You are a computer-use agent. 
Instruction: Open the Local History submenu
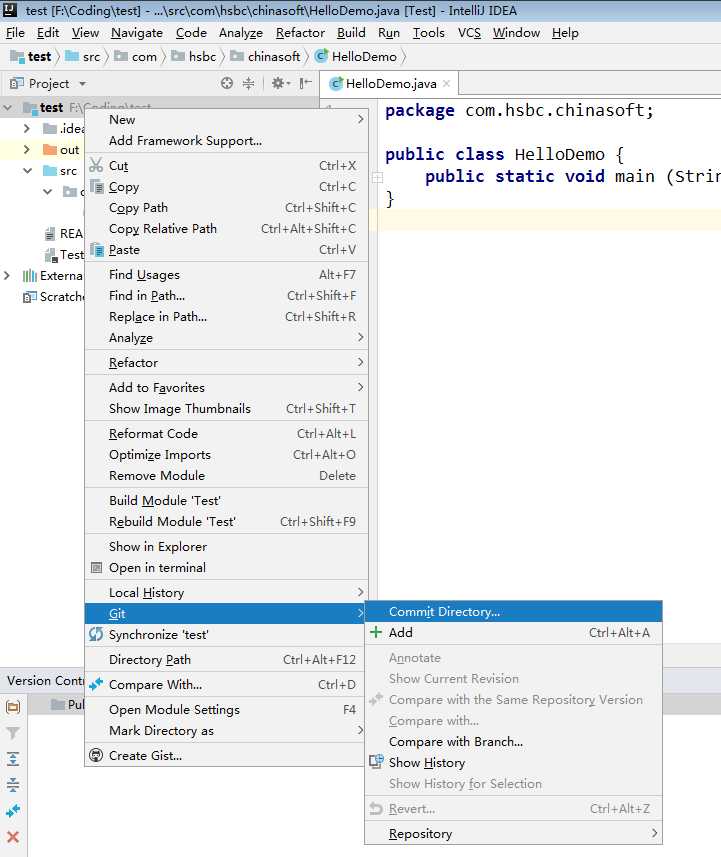[226, 592]
